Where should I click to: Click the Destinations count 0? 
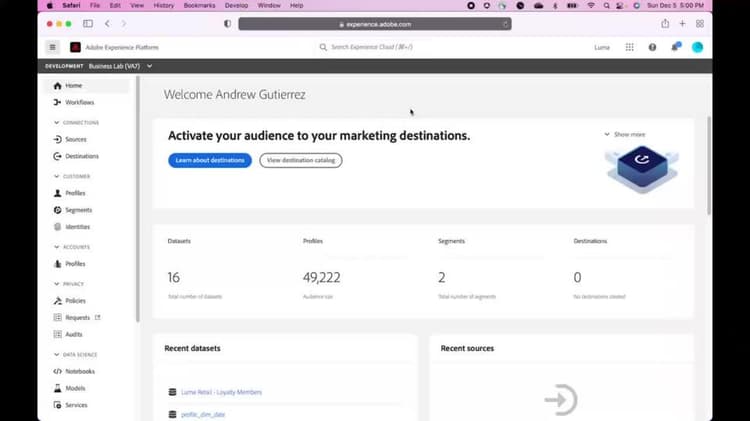tap(577, 277)
